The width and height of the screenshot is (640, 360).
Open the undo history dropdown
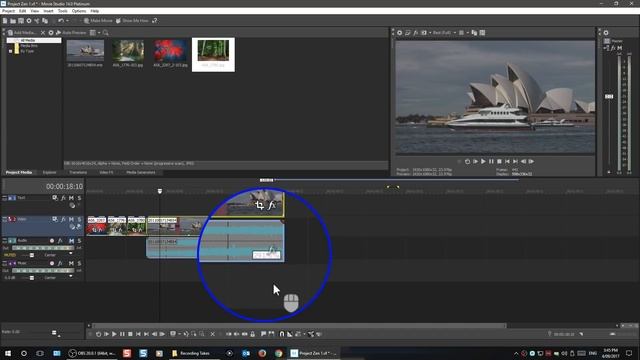67,21
